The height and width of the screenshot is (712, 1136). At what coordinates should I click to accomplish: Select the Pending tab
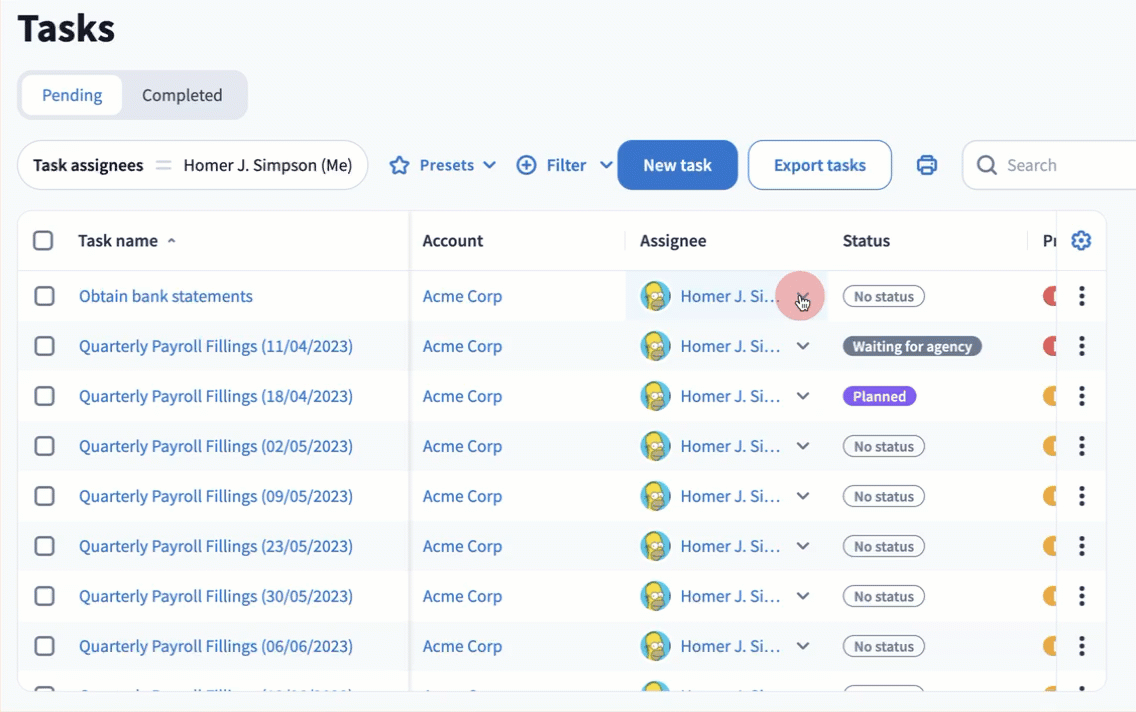click(x=72, y=95)
